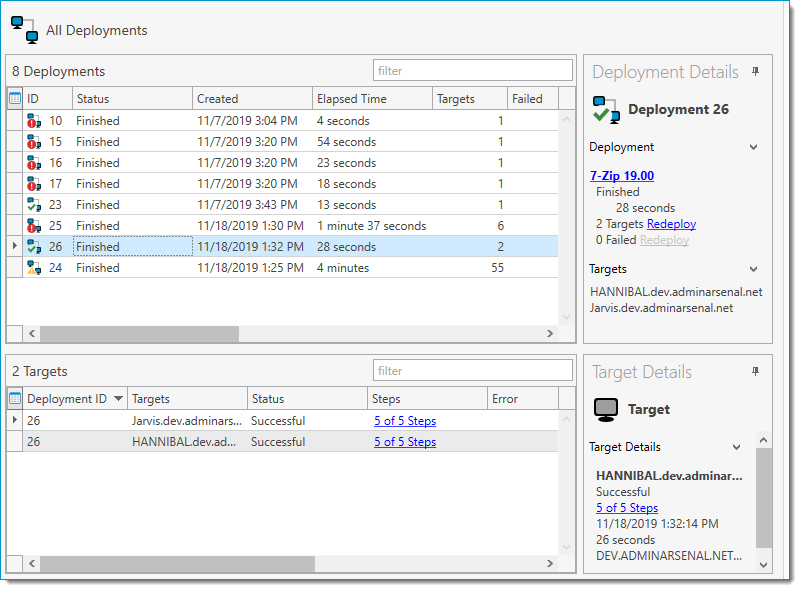Pin the Deployment Details panel
Image resolution: width=800 pixels, height=590 pixels.
(x=755, y=72)
